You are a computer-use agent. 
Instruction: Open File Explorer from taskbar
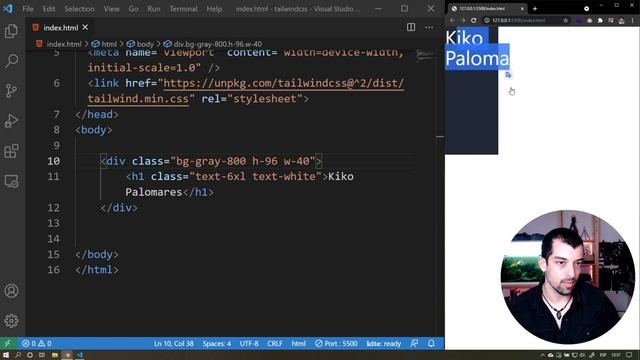[55, 355]
